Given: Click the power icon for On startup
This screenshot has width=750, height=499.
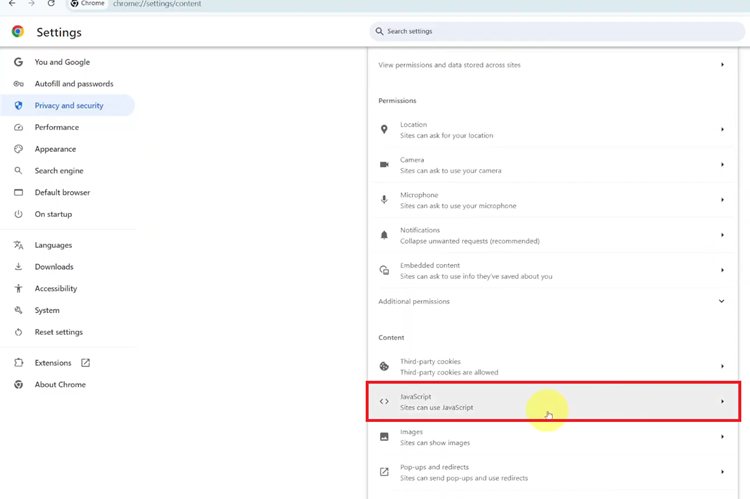Looking at the screenshot, I should tap(18, 214).
